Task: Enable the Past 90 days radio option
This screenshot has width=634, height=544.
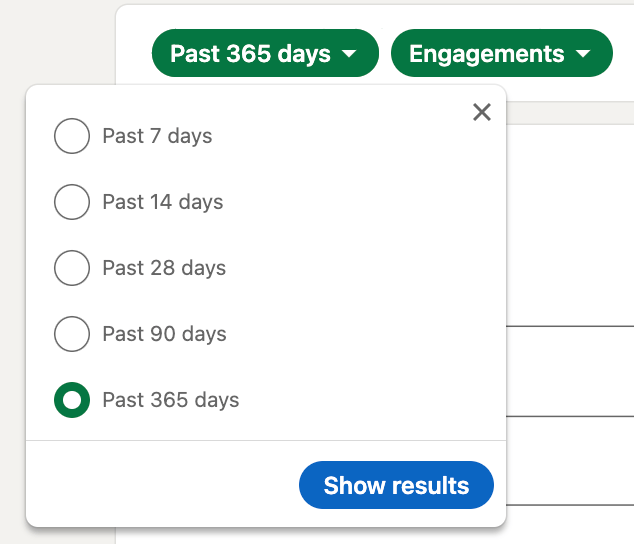Action: pos(72,334)
